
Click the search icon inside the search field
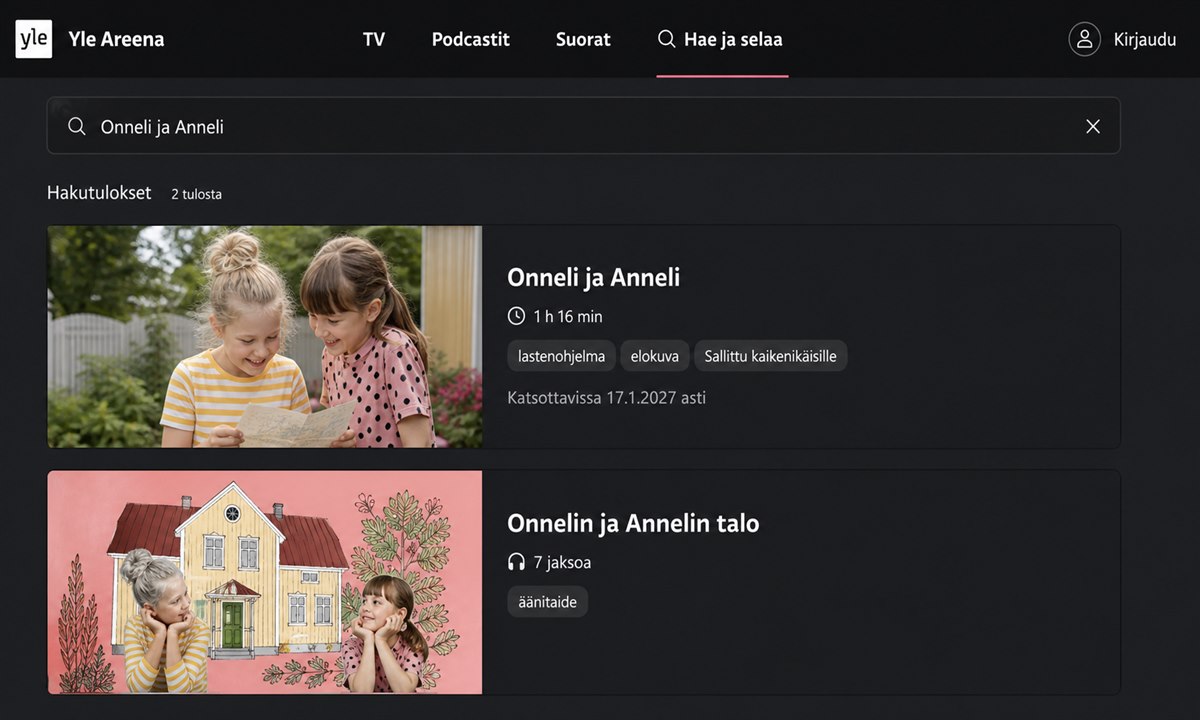pyautogui.click(x=76, y=127)
